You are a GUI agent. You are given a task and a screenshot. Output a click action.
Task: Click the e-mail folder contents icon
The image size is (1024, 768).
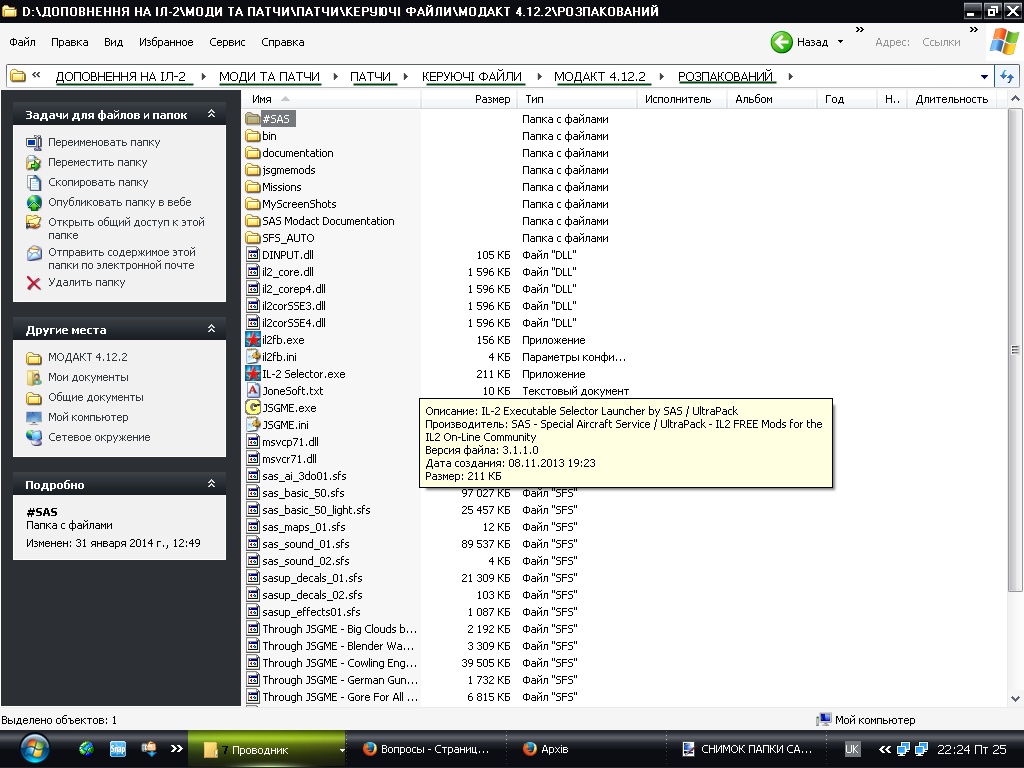(x=34, y=252)
